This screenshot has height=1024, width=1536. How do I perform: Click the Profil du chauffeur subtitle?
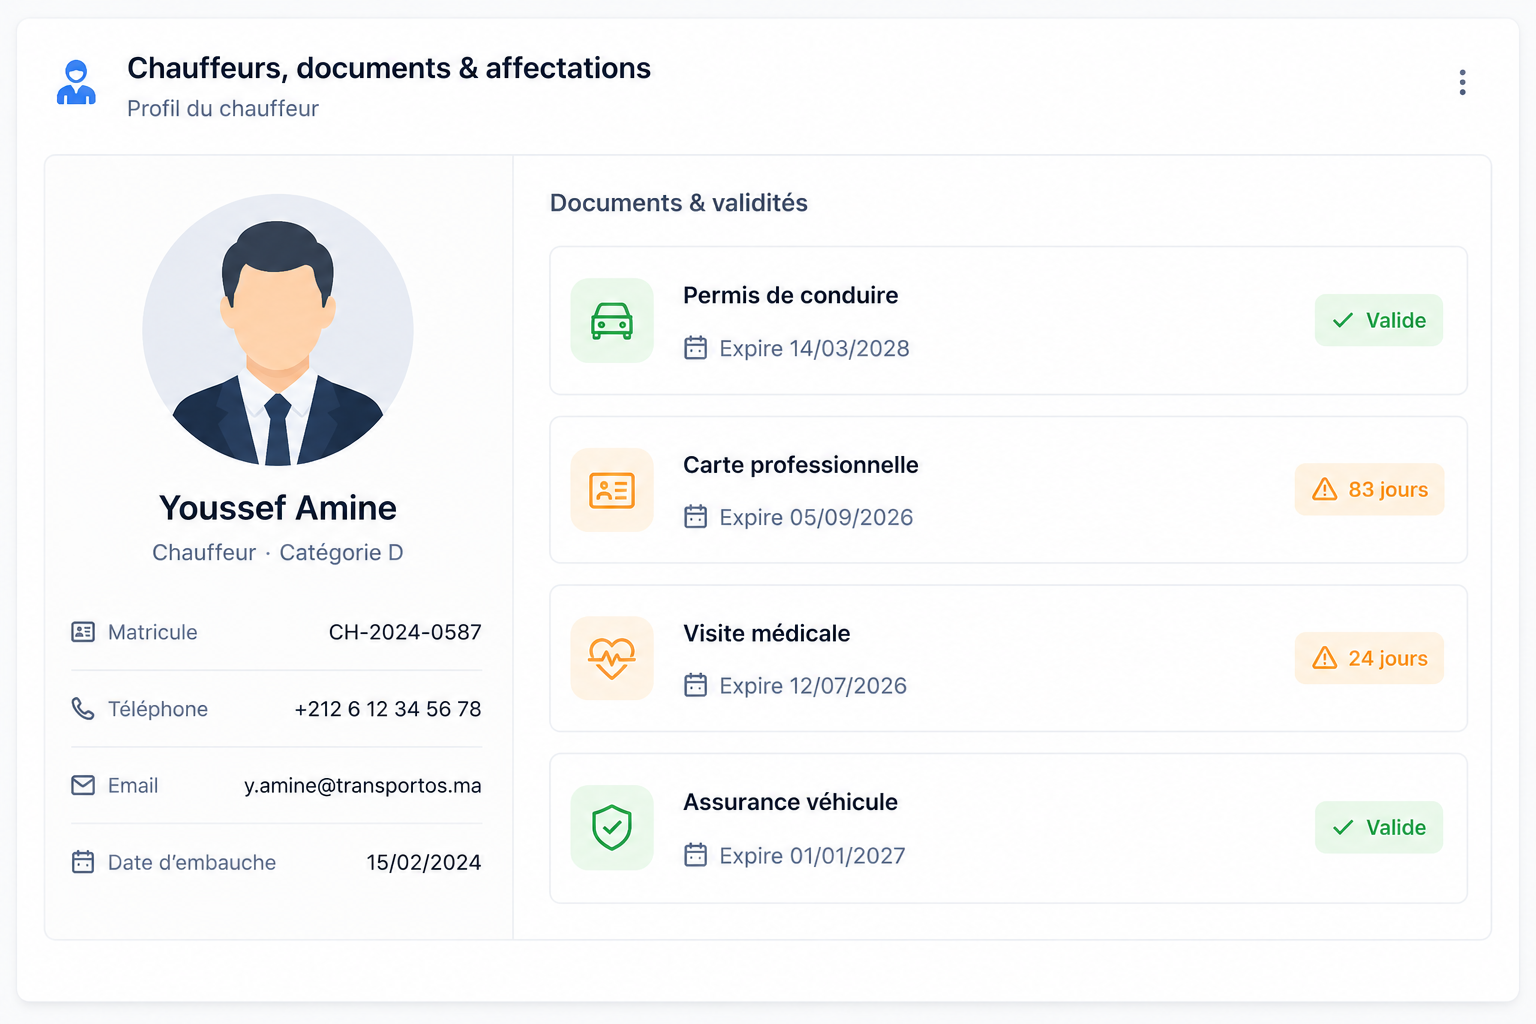click(223, 108)
